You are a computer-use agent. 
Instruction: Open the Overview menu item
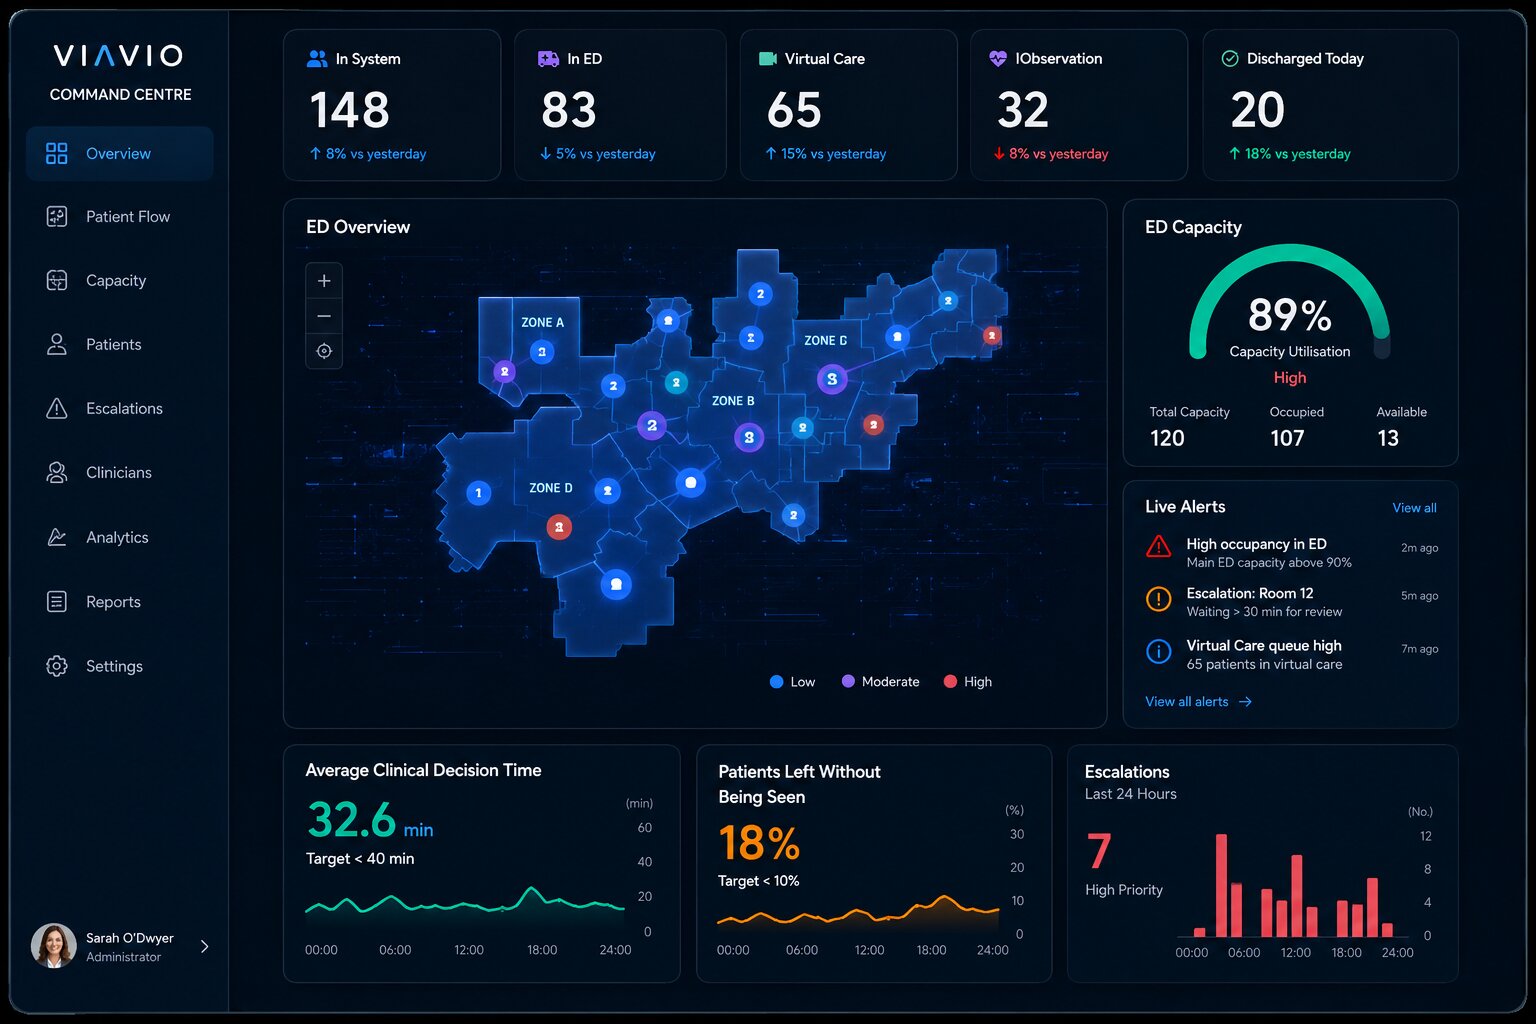coord(120,153)
